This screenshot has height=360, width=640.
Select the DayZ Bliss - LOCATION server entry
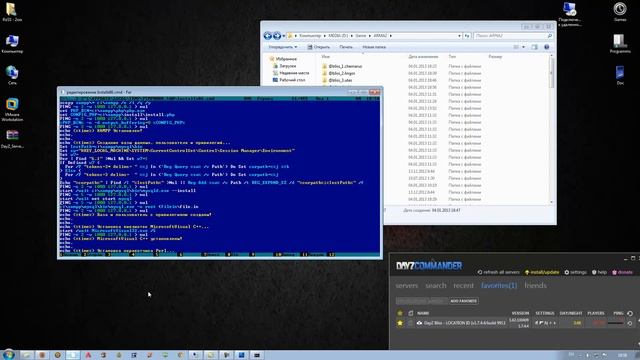click(x=464, y=323)
